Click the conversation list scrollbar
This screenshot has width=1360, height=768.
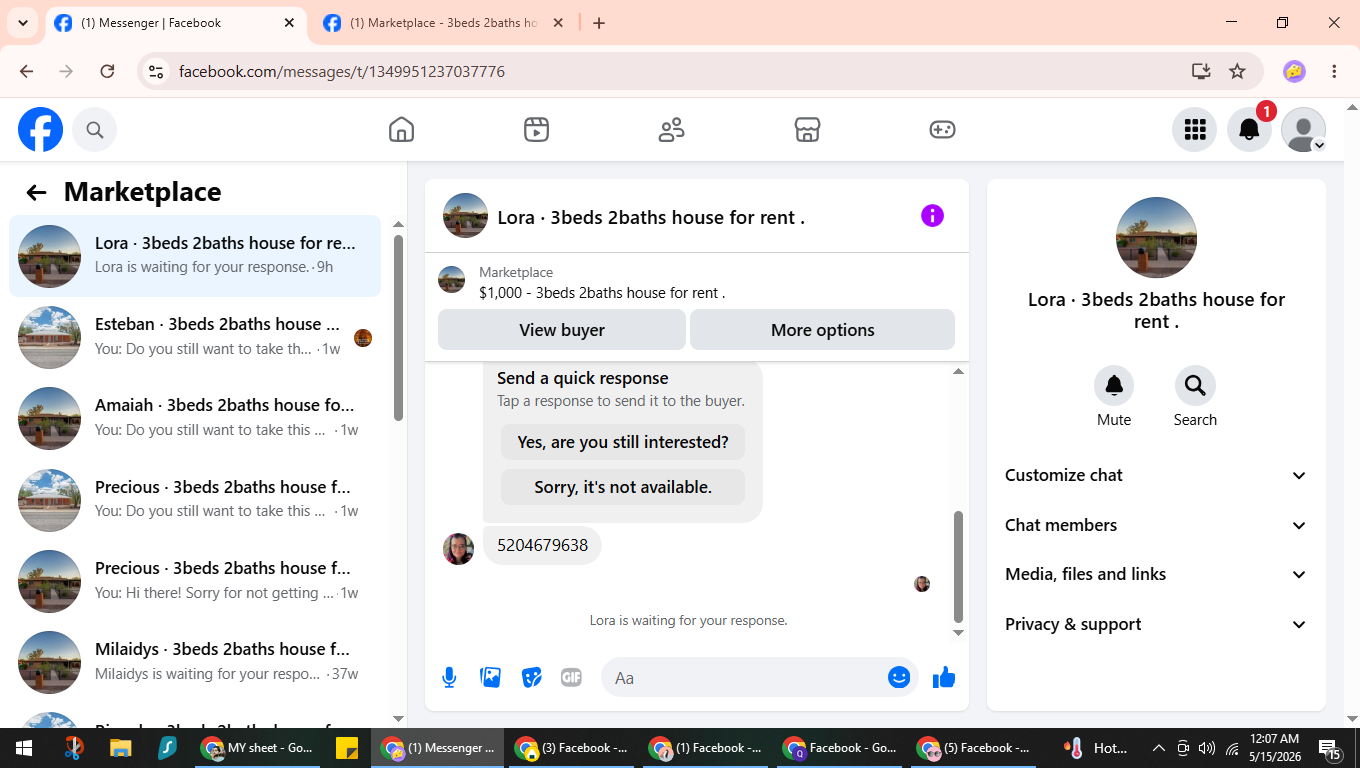(x=398, y=327)
